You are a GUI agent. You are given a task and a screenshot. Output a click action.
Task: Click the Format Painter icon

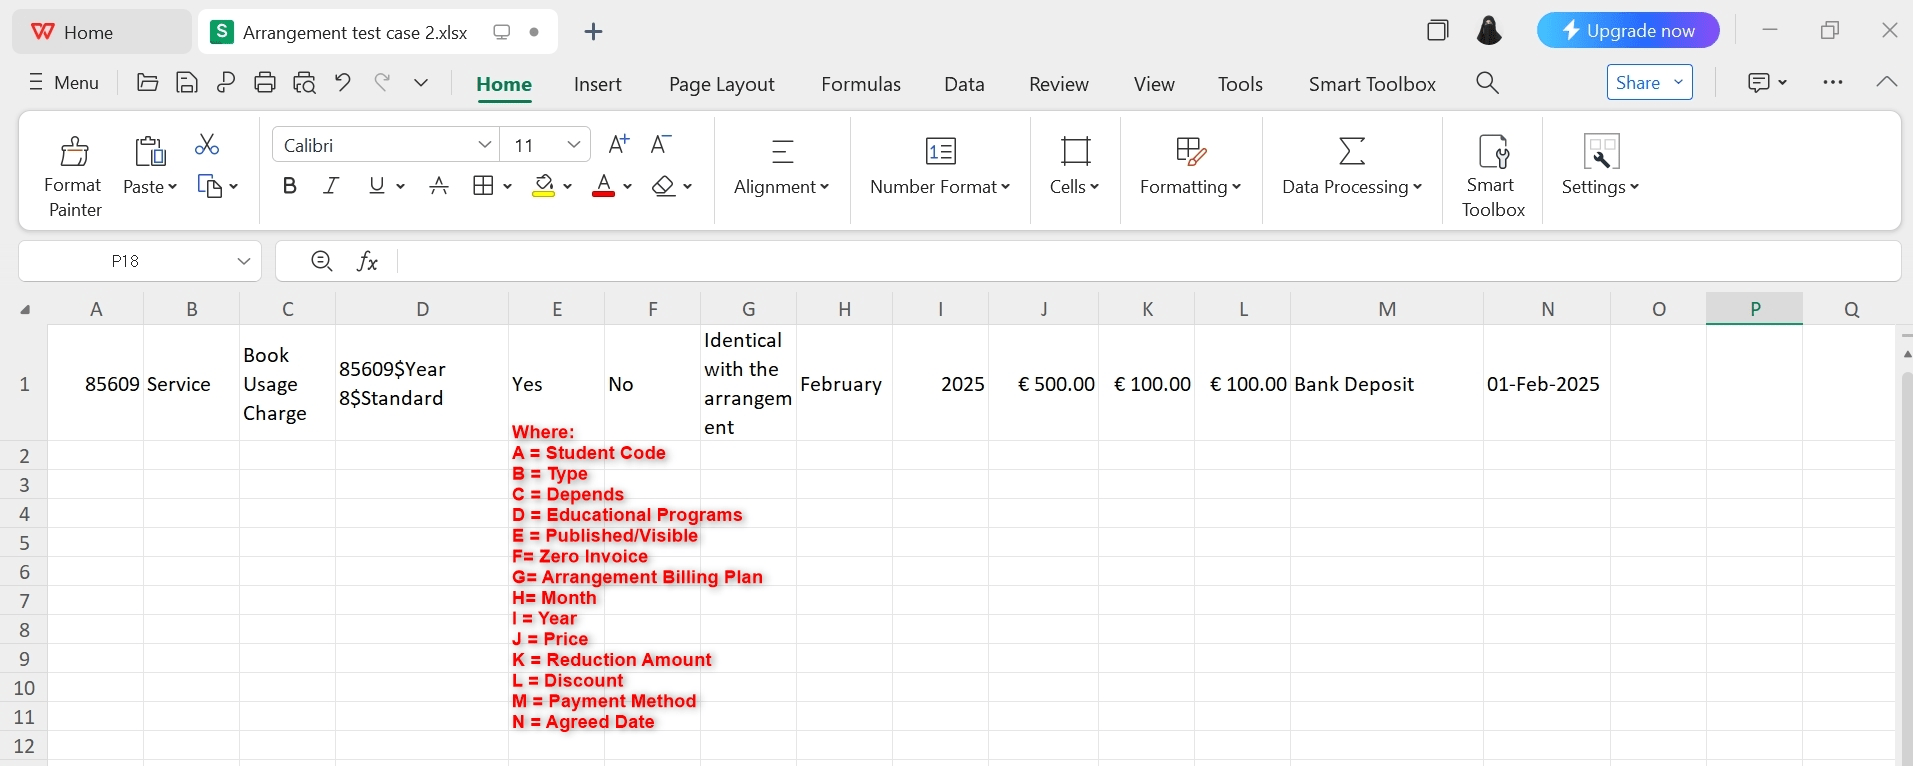pos(74,152)
